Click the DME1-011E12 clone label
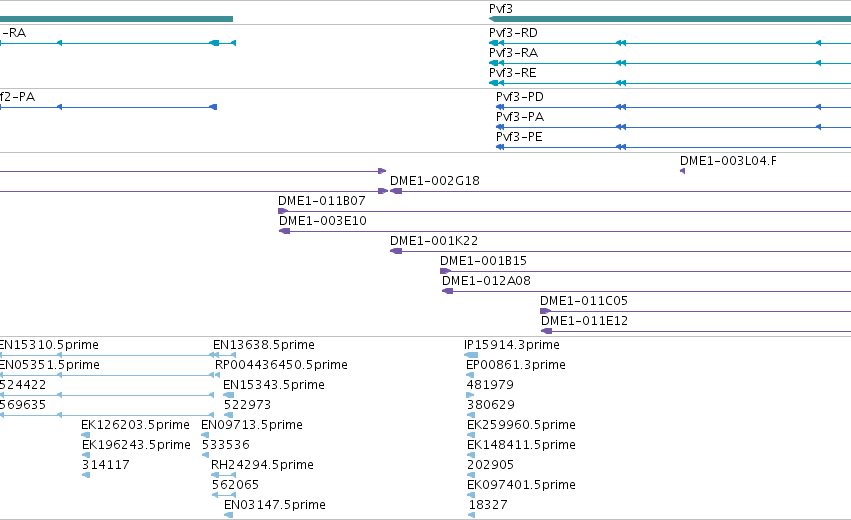This screenshot has height=520, width=851. 584,321
